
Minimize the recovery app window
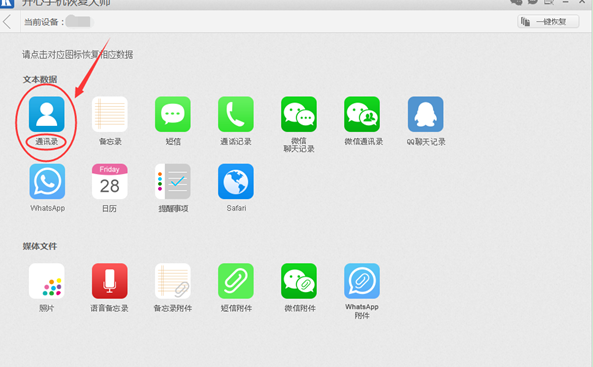[566, 2]
